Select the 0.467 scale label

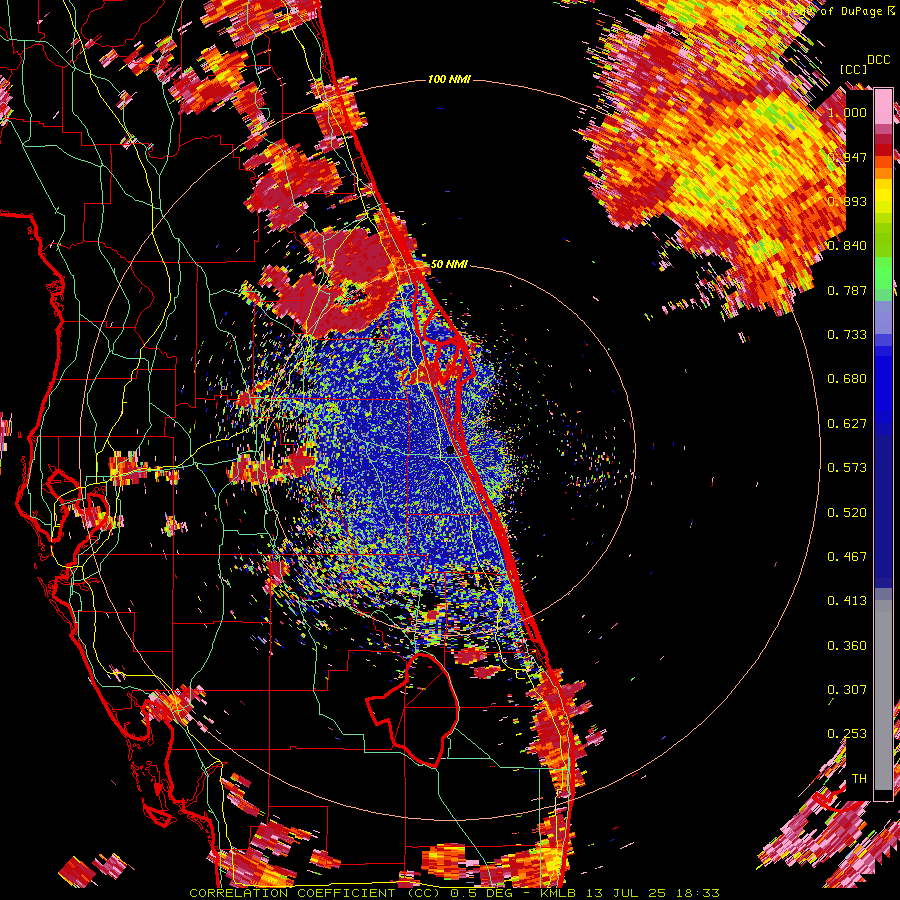(847, 557)
